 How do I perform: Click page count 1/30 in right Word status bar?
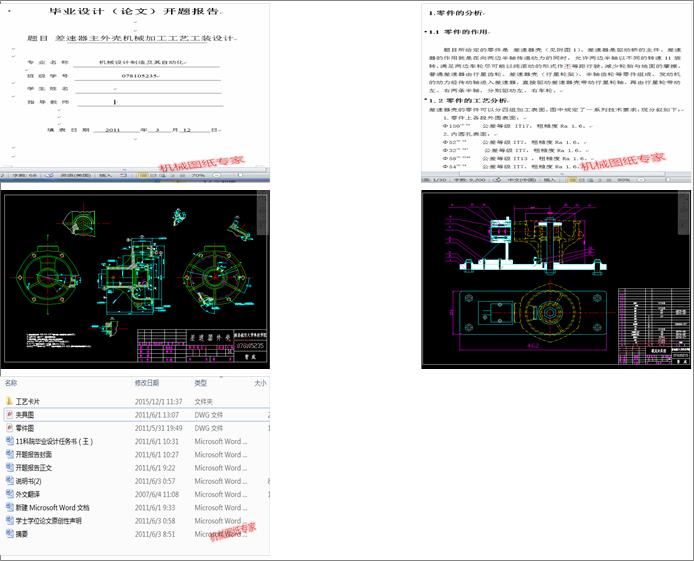434,180
